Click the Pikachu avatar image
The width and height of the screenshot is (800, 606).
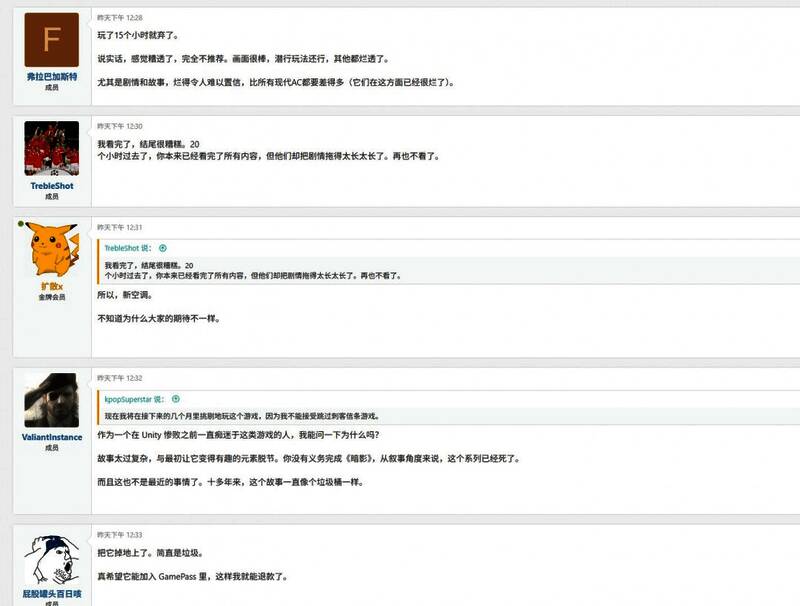(53, 250)
